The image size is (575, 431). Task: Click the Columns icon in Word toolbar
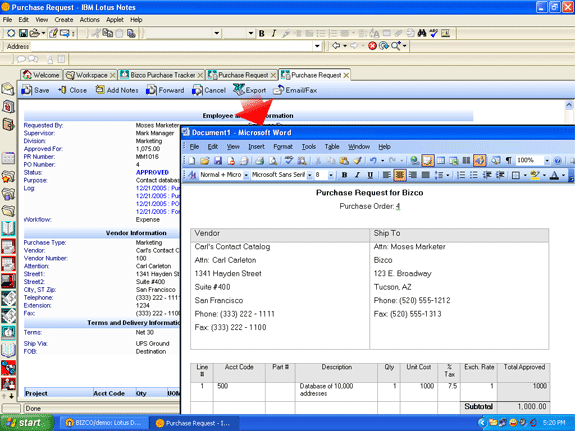pos(466,160)
